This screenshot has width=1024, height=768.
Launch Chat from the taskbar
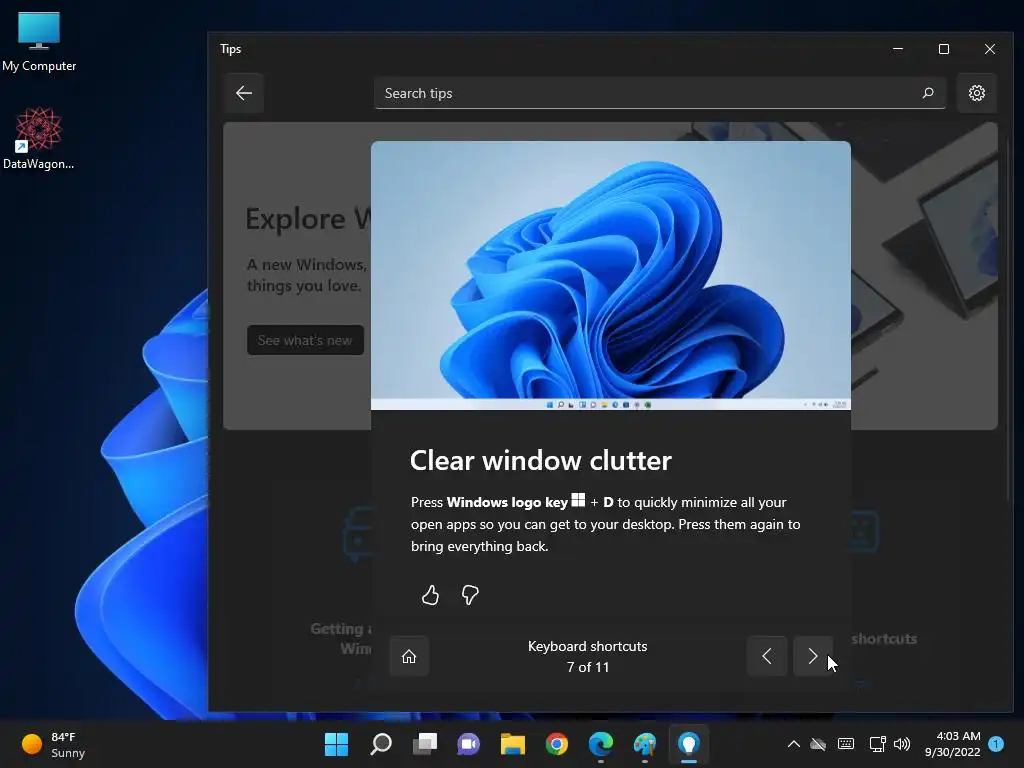(468, 744)
